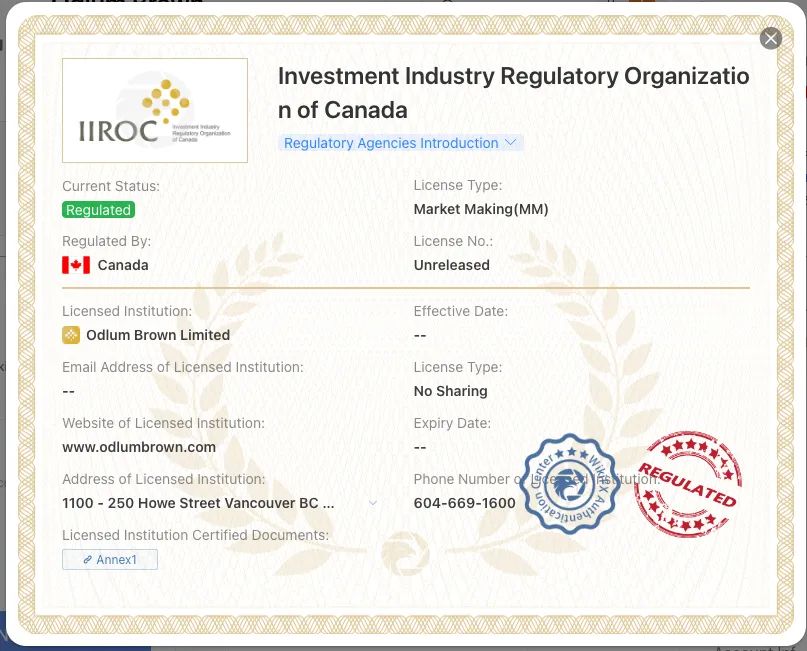Open the Annex1 certified document

pyautogui.click(x=110, y=559)
